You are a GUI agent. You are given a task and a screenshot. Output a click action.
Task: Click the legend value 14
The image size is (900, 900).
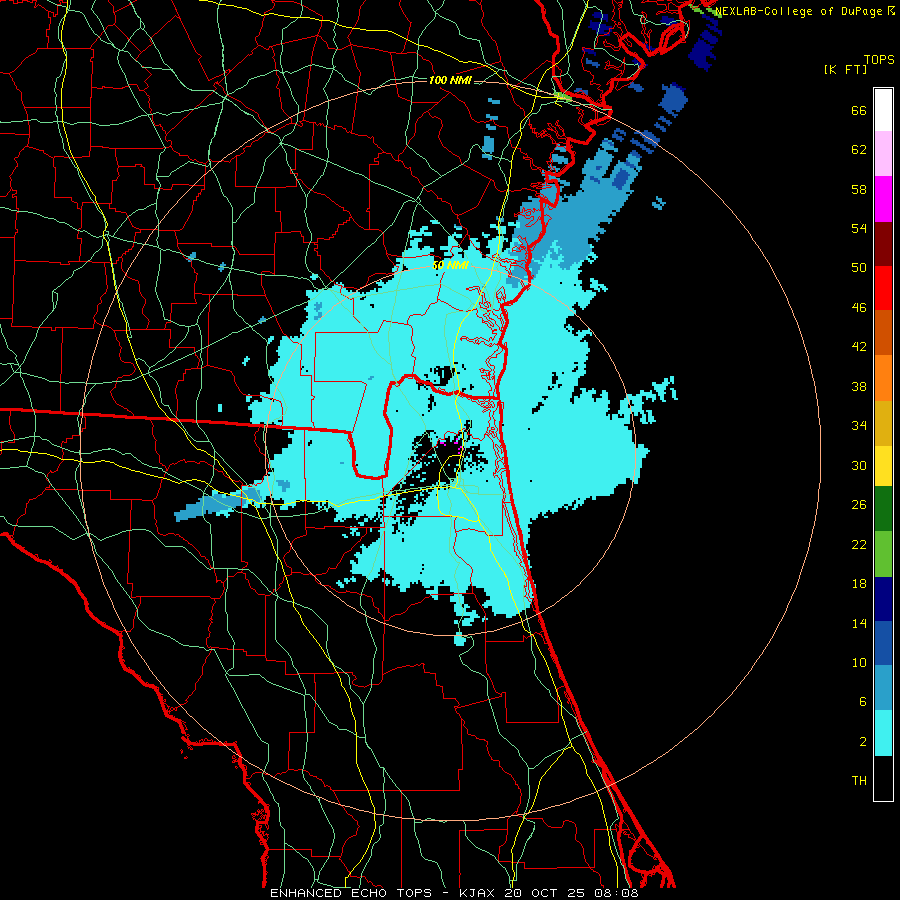859,623
